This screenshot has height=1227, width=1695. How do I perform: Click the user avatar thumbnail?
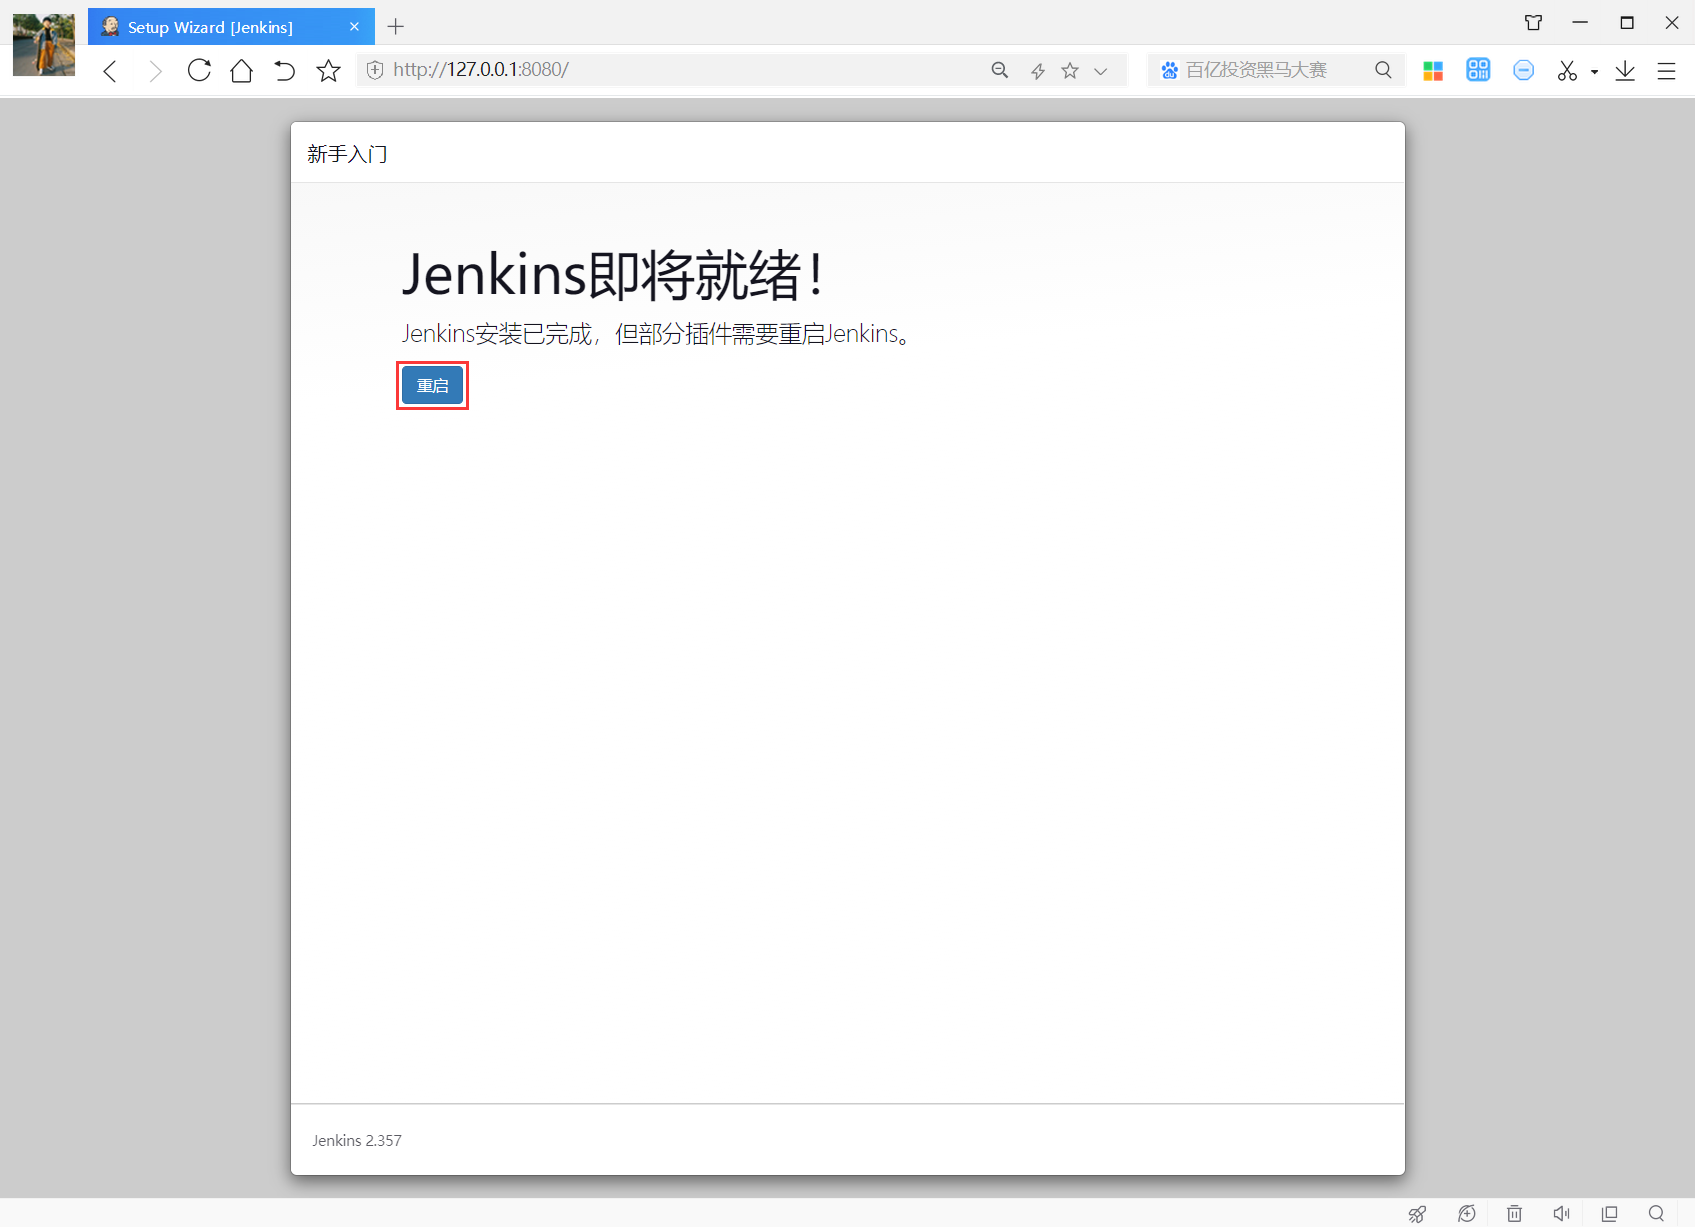click(x=44, y=45)
